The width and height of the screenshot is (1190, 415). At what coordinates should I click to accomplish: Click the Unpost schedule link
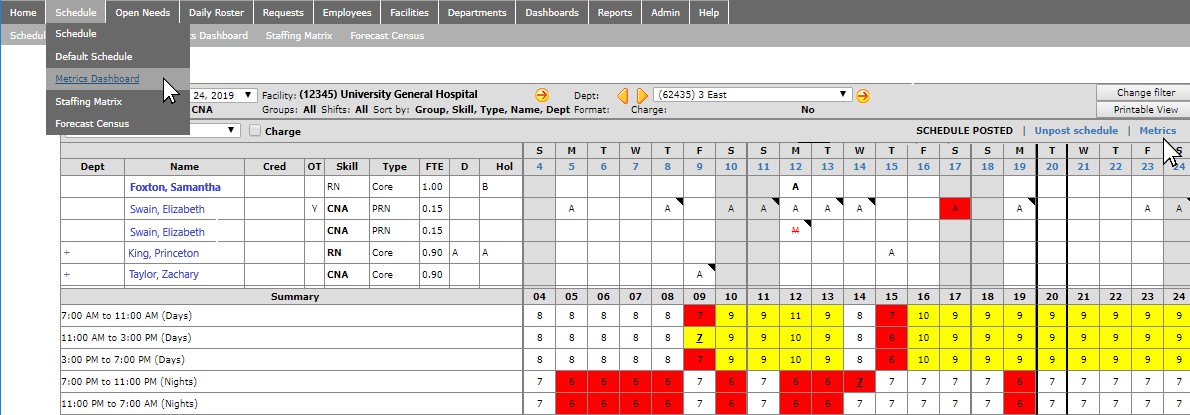(x=1076, y=131)
